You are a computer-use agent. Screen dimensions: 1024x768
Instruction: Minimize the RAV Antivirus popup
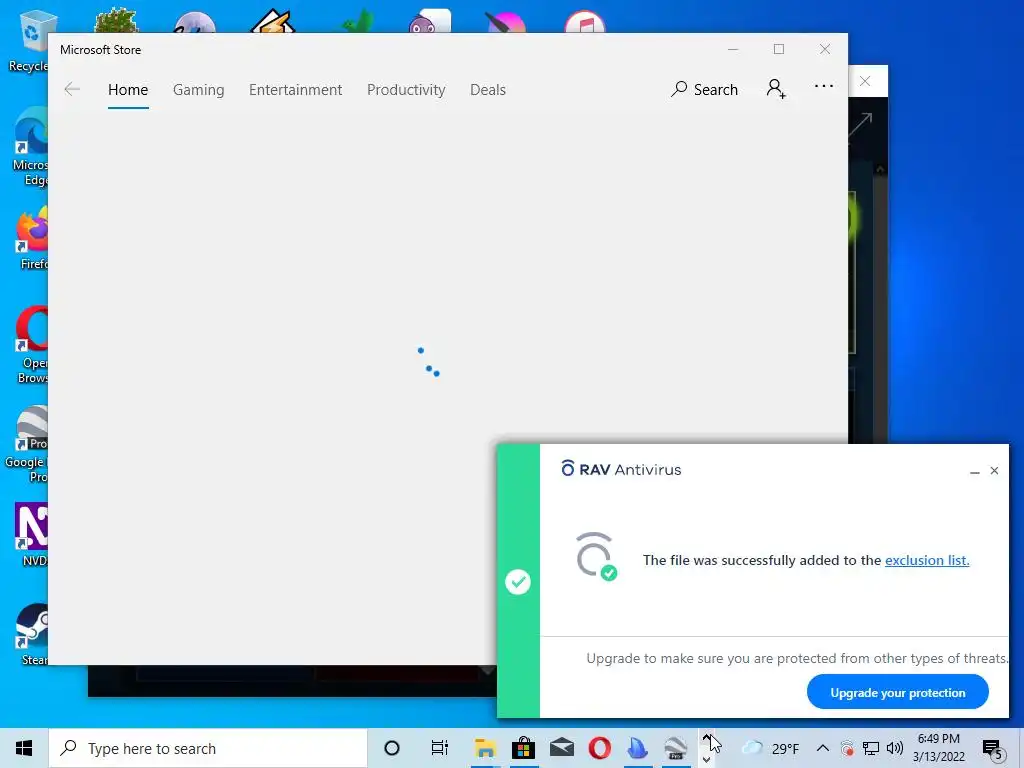coord(974,471)
